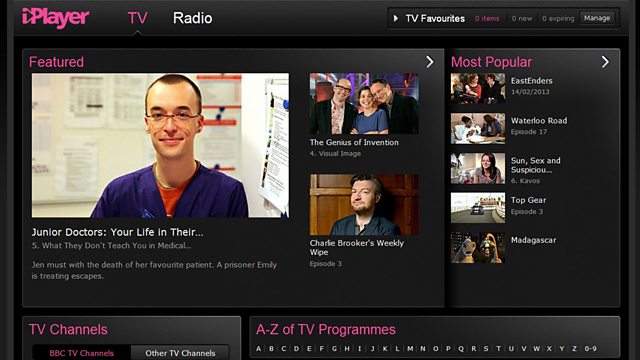Open the Madagascar thumbnail
The height and width of the screenshot is (360, 640).
(x=478, y=248)
